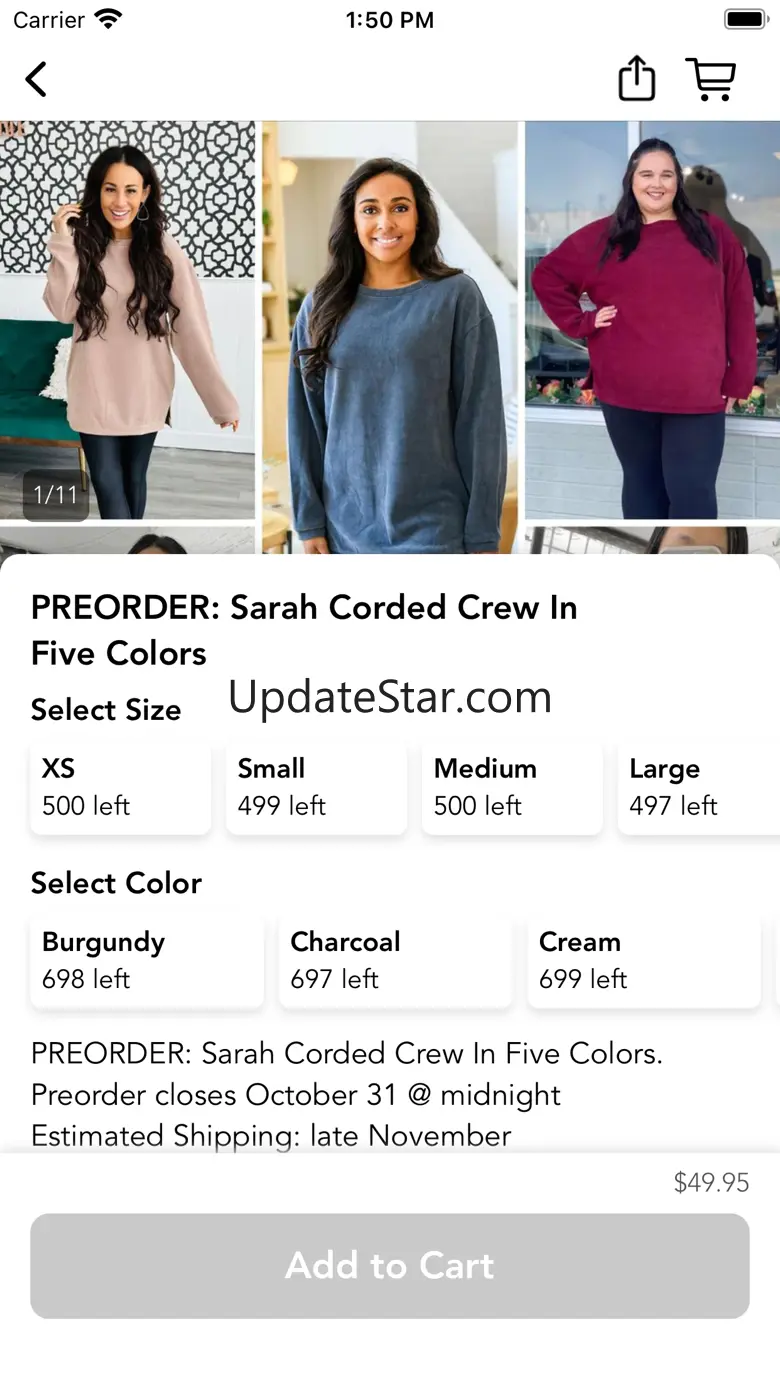
Task: Tap the Wi-Fi icon in status bar
Action: click(x=107, y=19)
